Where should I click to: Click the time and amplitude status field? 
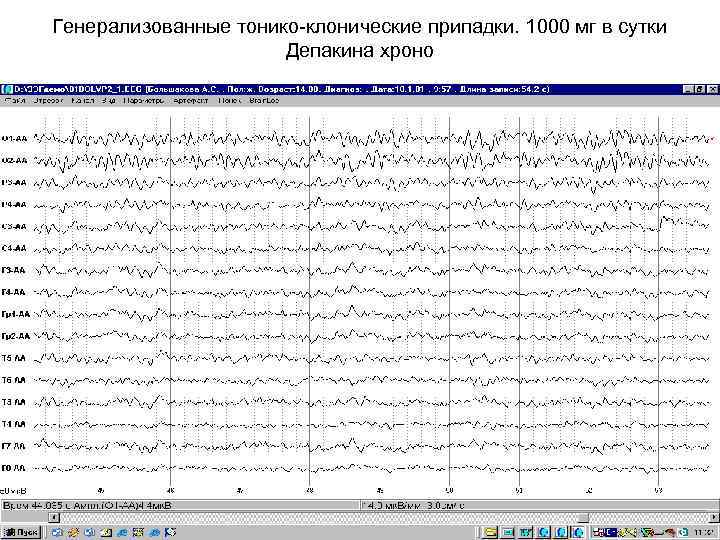tap(180, 506)
